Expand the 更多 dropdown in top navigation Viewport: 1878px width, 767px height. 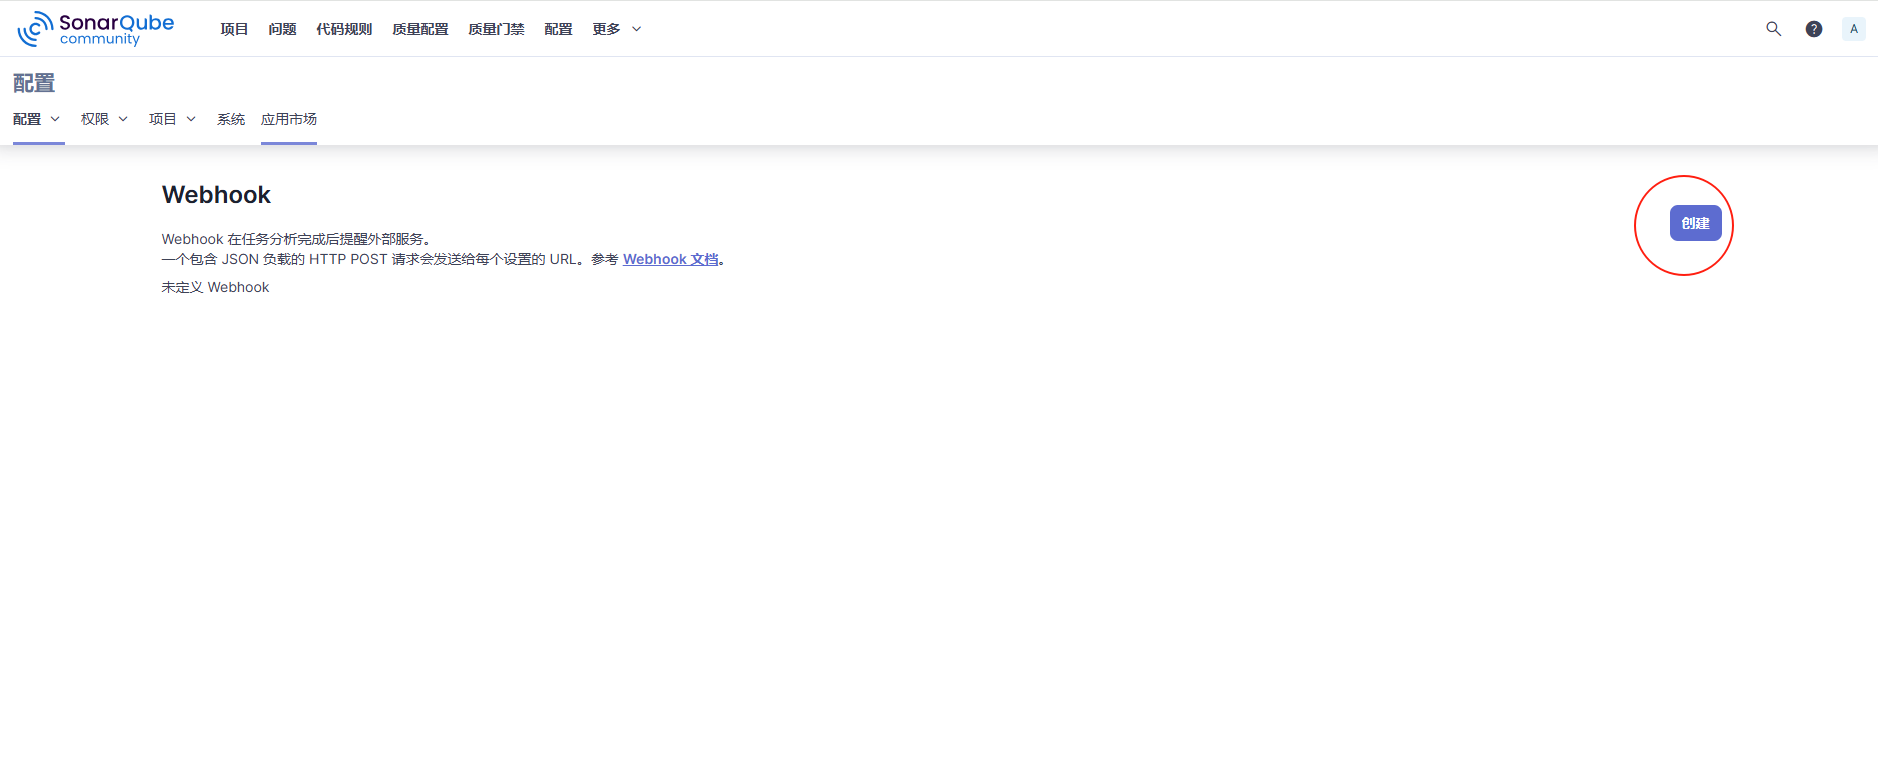coord(616,29)
